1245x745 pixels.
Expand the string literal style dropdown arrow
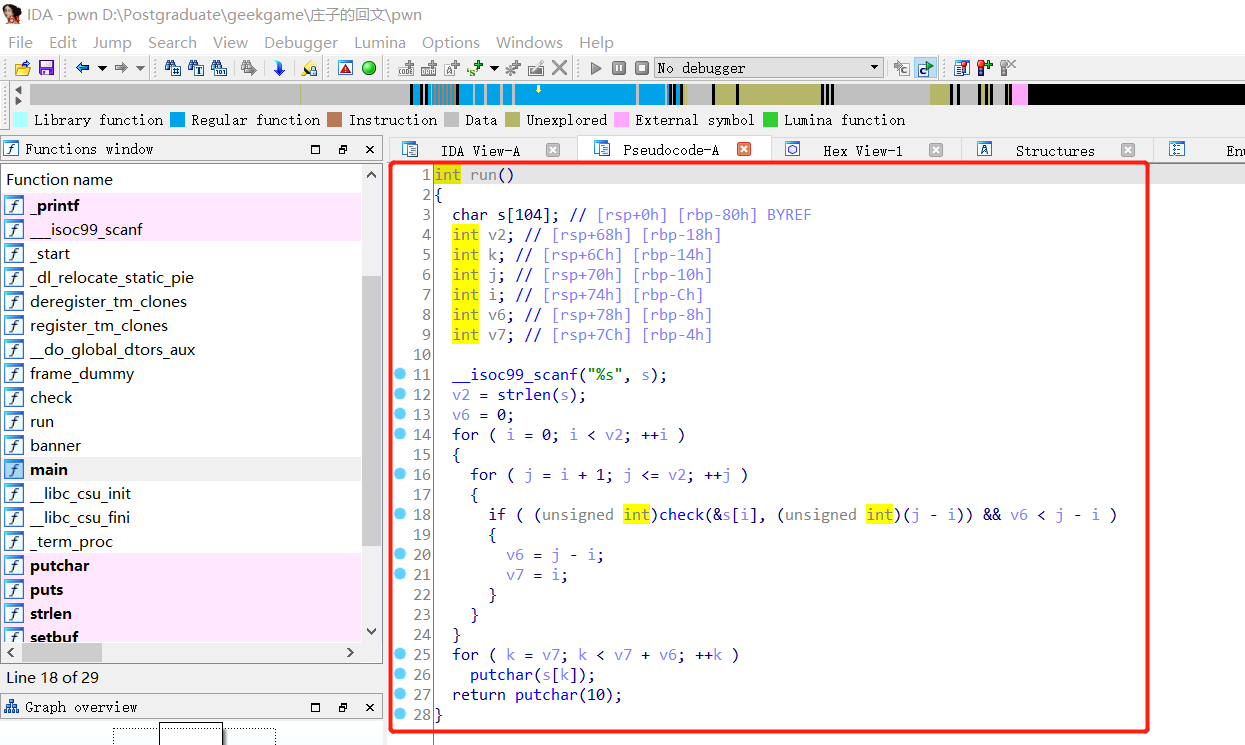click(494, 68)
